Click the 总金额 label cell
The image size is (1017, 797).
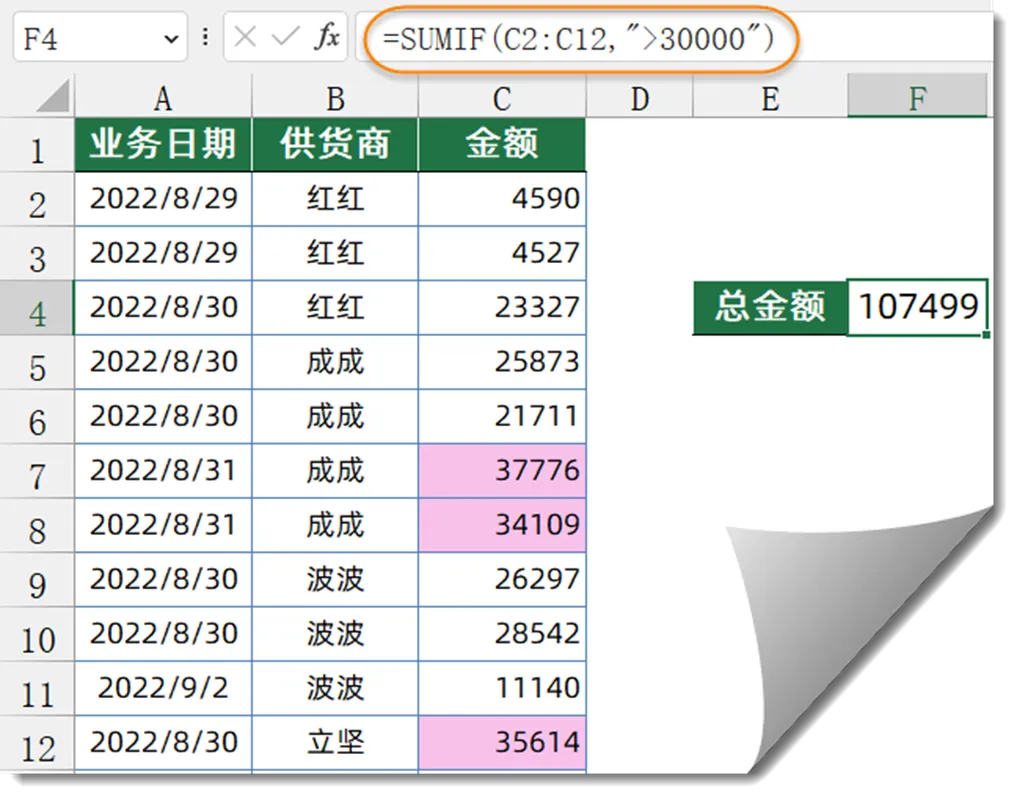tap(769, 307)
